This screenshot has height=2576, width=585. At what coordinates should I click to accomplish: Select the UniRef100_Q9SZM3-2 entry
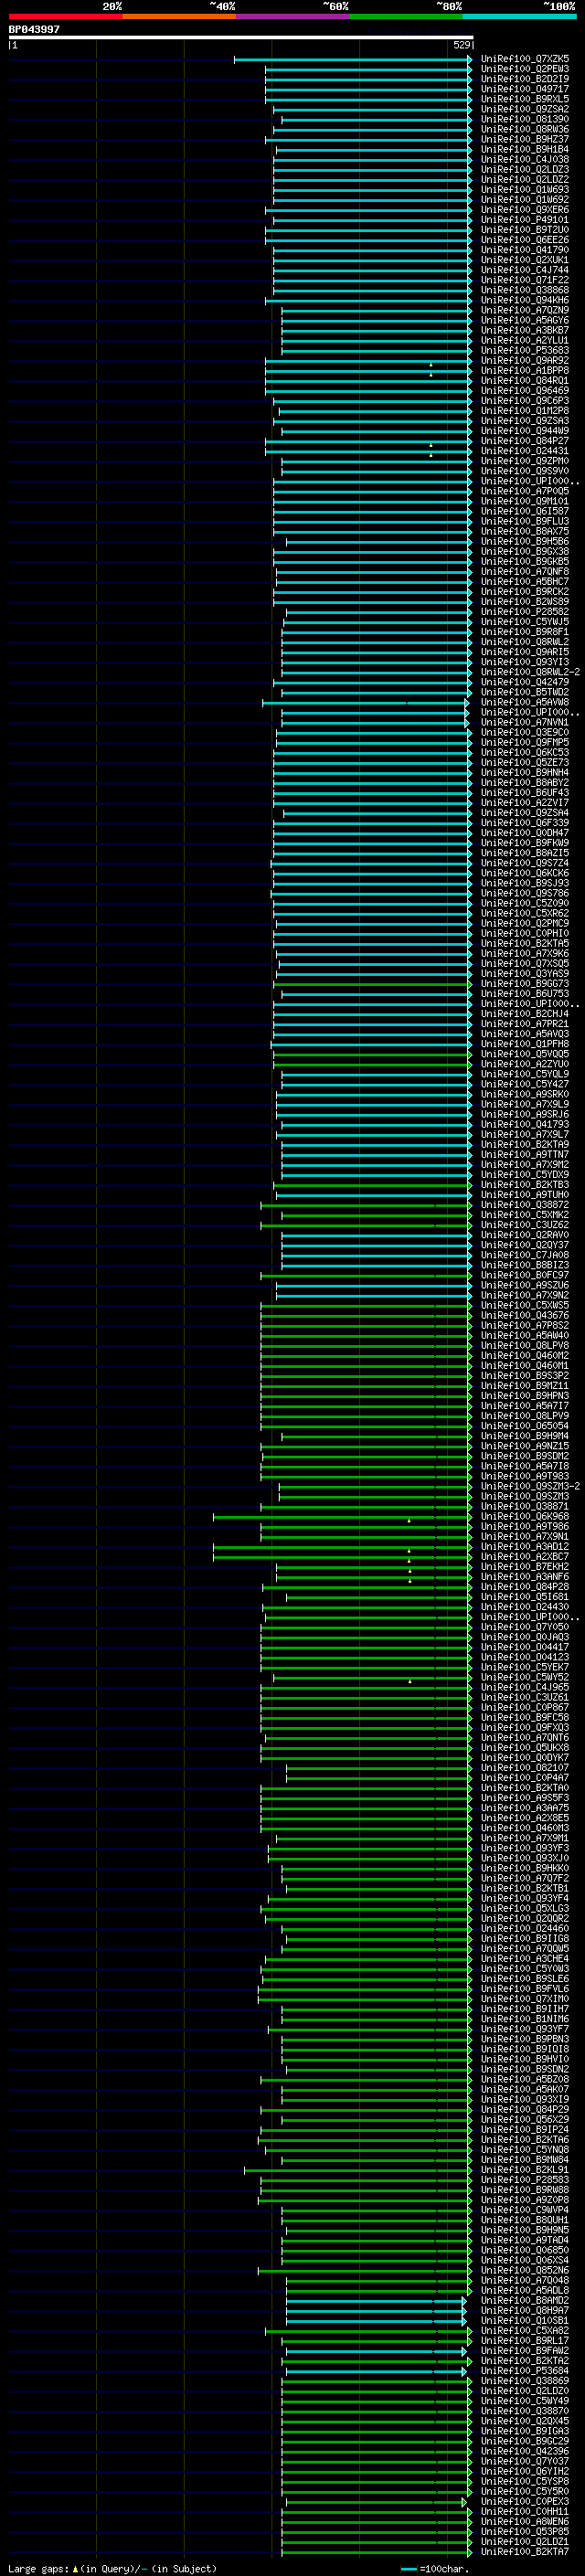pos(530,1487)
